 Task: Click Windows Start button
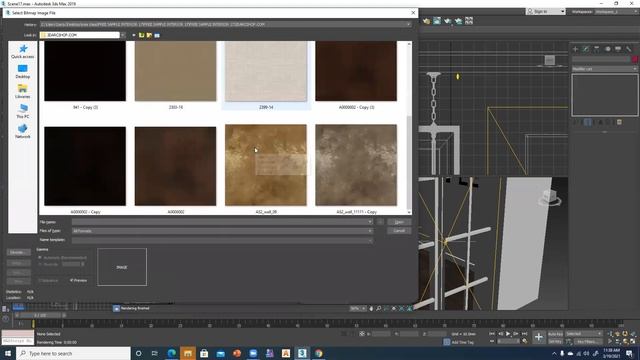pos(7,353)
